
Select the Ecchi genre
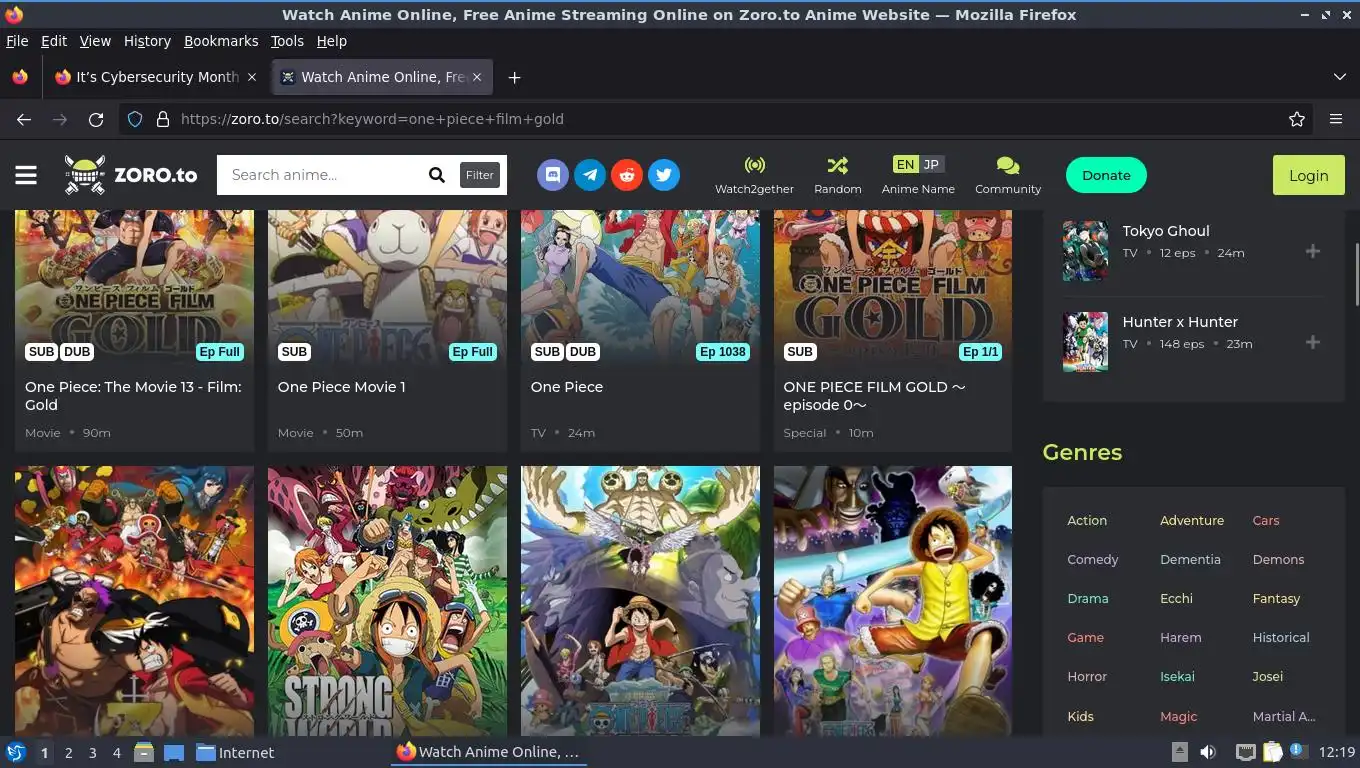pyautogui.click(x=1176, y=598)
